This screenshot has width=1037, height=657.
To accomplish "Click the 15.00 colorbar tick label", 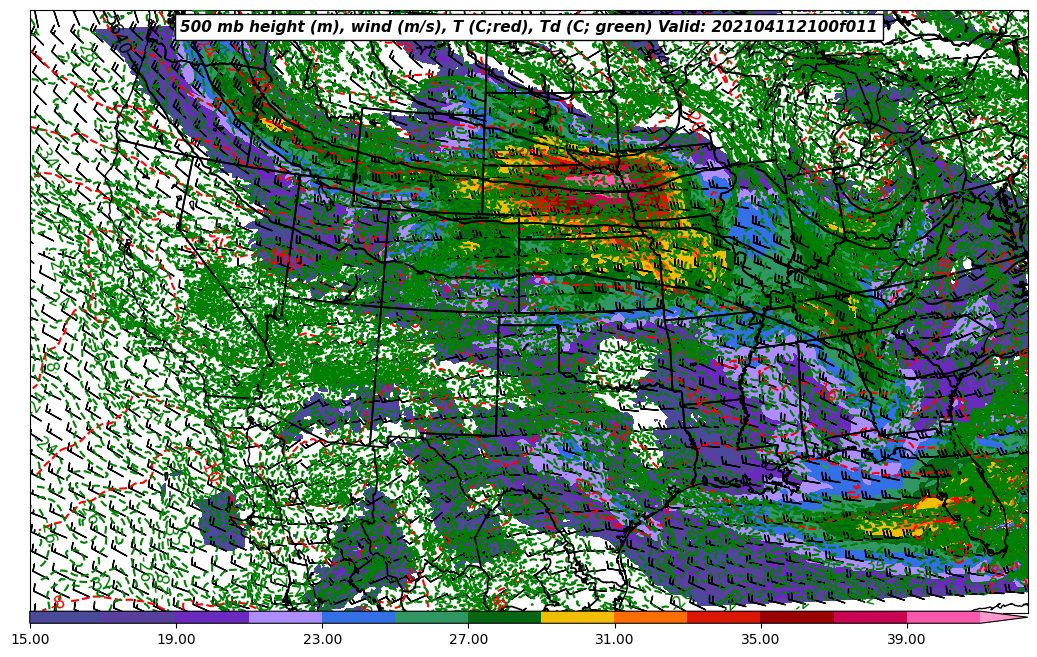I will coord(30,639).
